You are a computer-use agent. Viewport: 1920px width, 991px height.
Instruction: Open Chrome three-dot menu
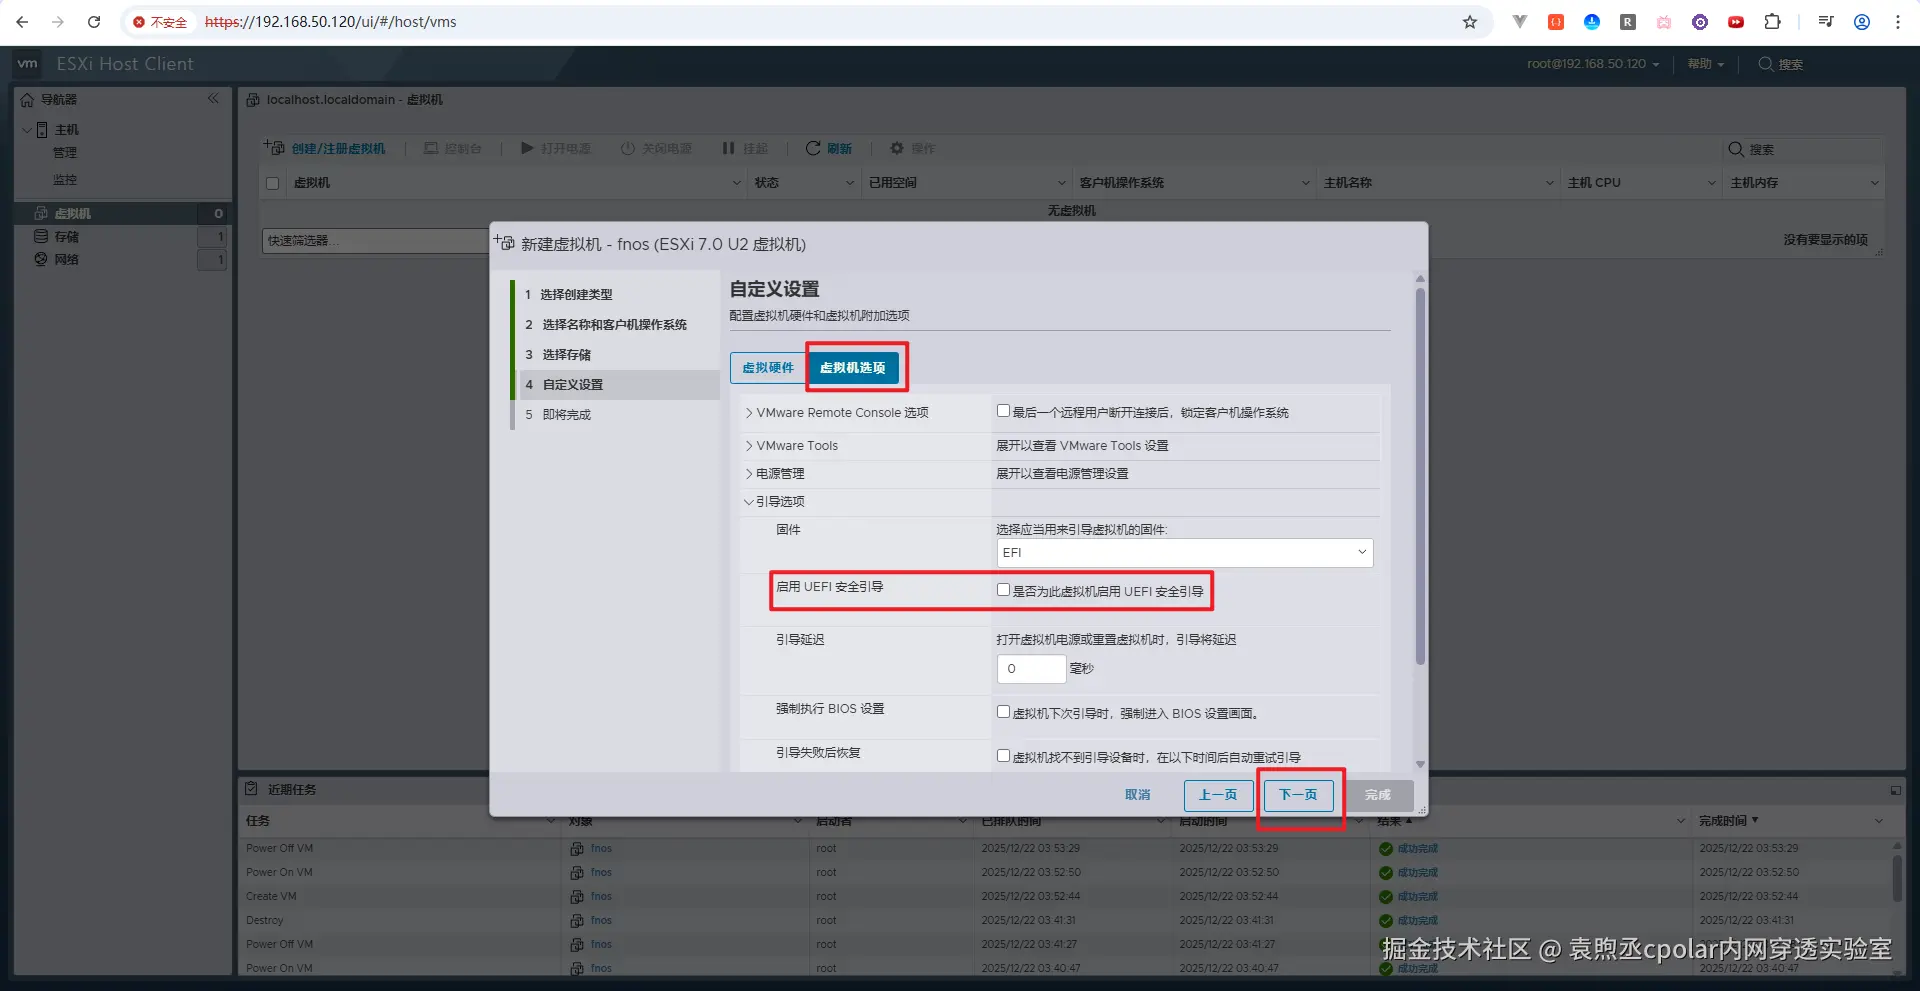pos(1898,22)
